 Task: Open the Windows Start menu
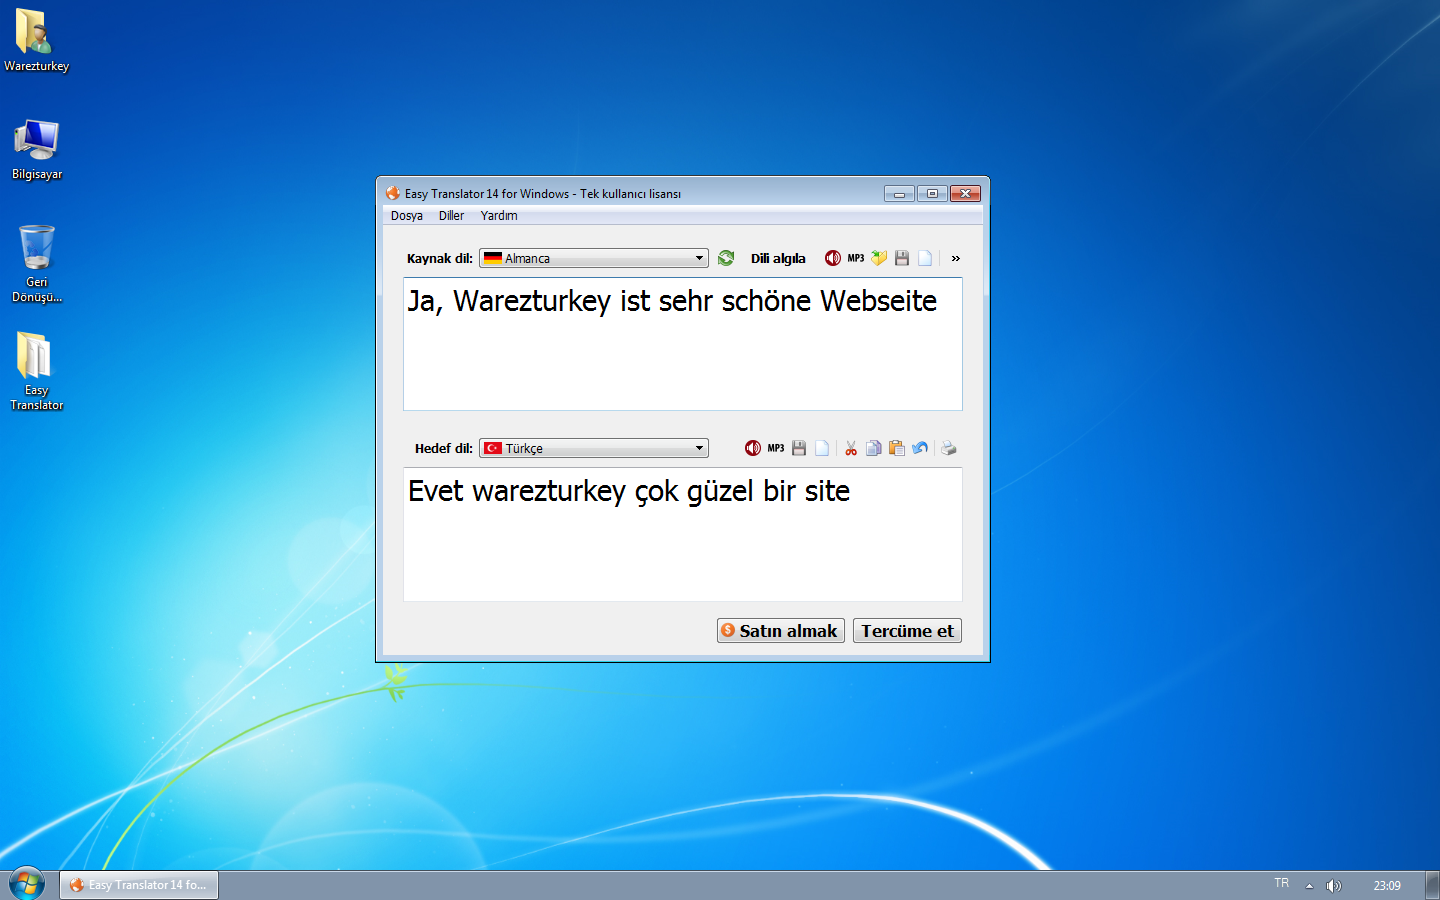27,884
